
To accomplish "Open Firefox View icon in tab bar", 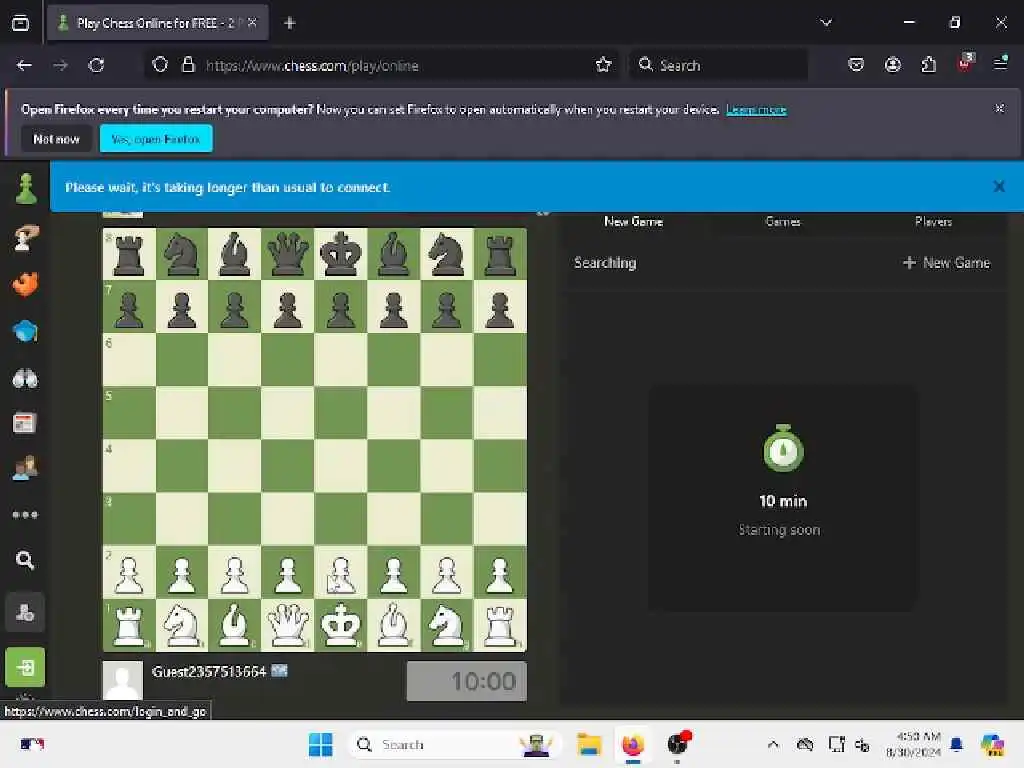I will click(20, 24).
